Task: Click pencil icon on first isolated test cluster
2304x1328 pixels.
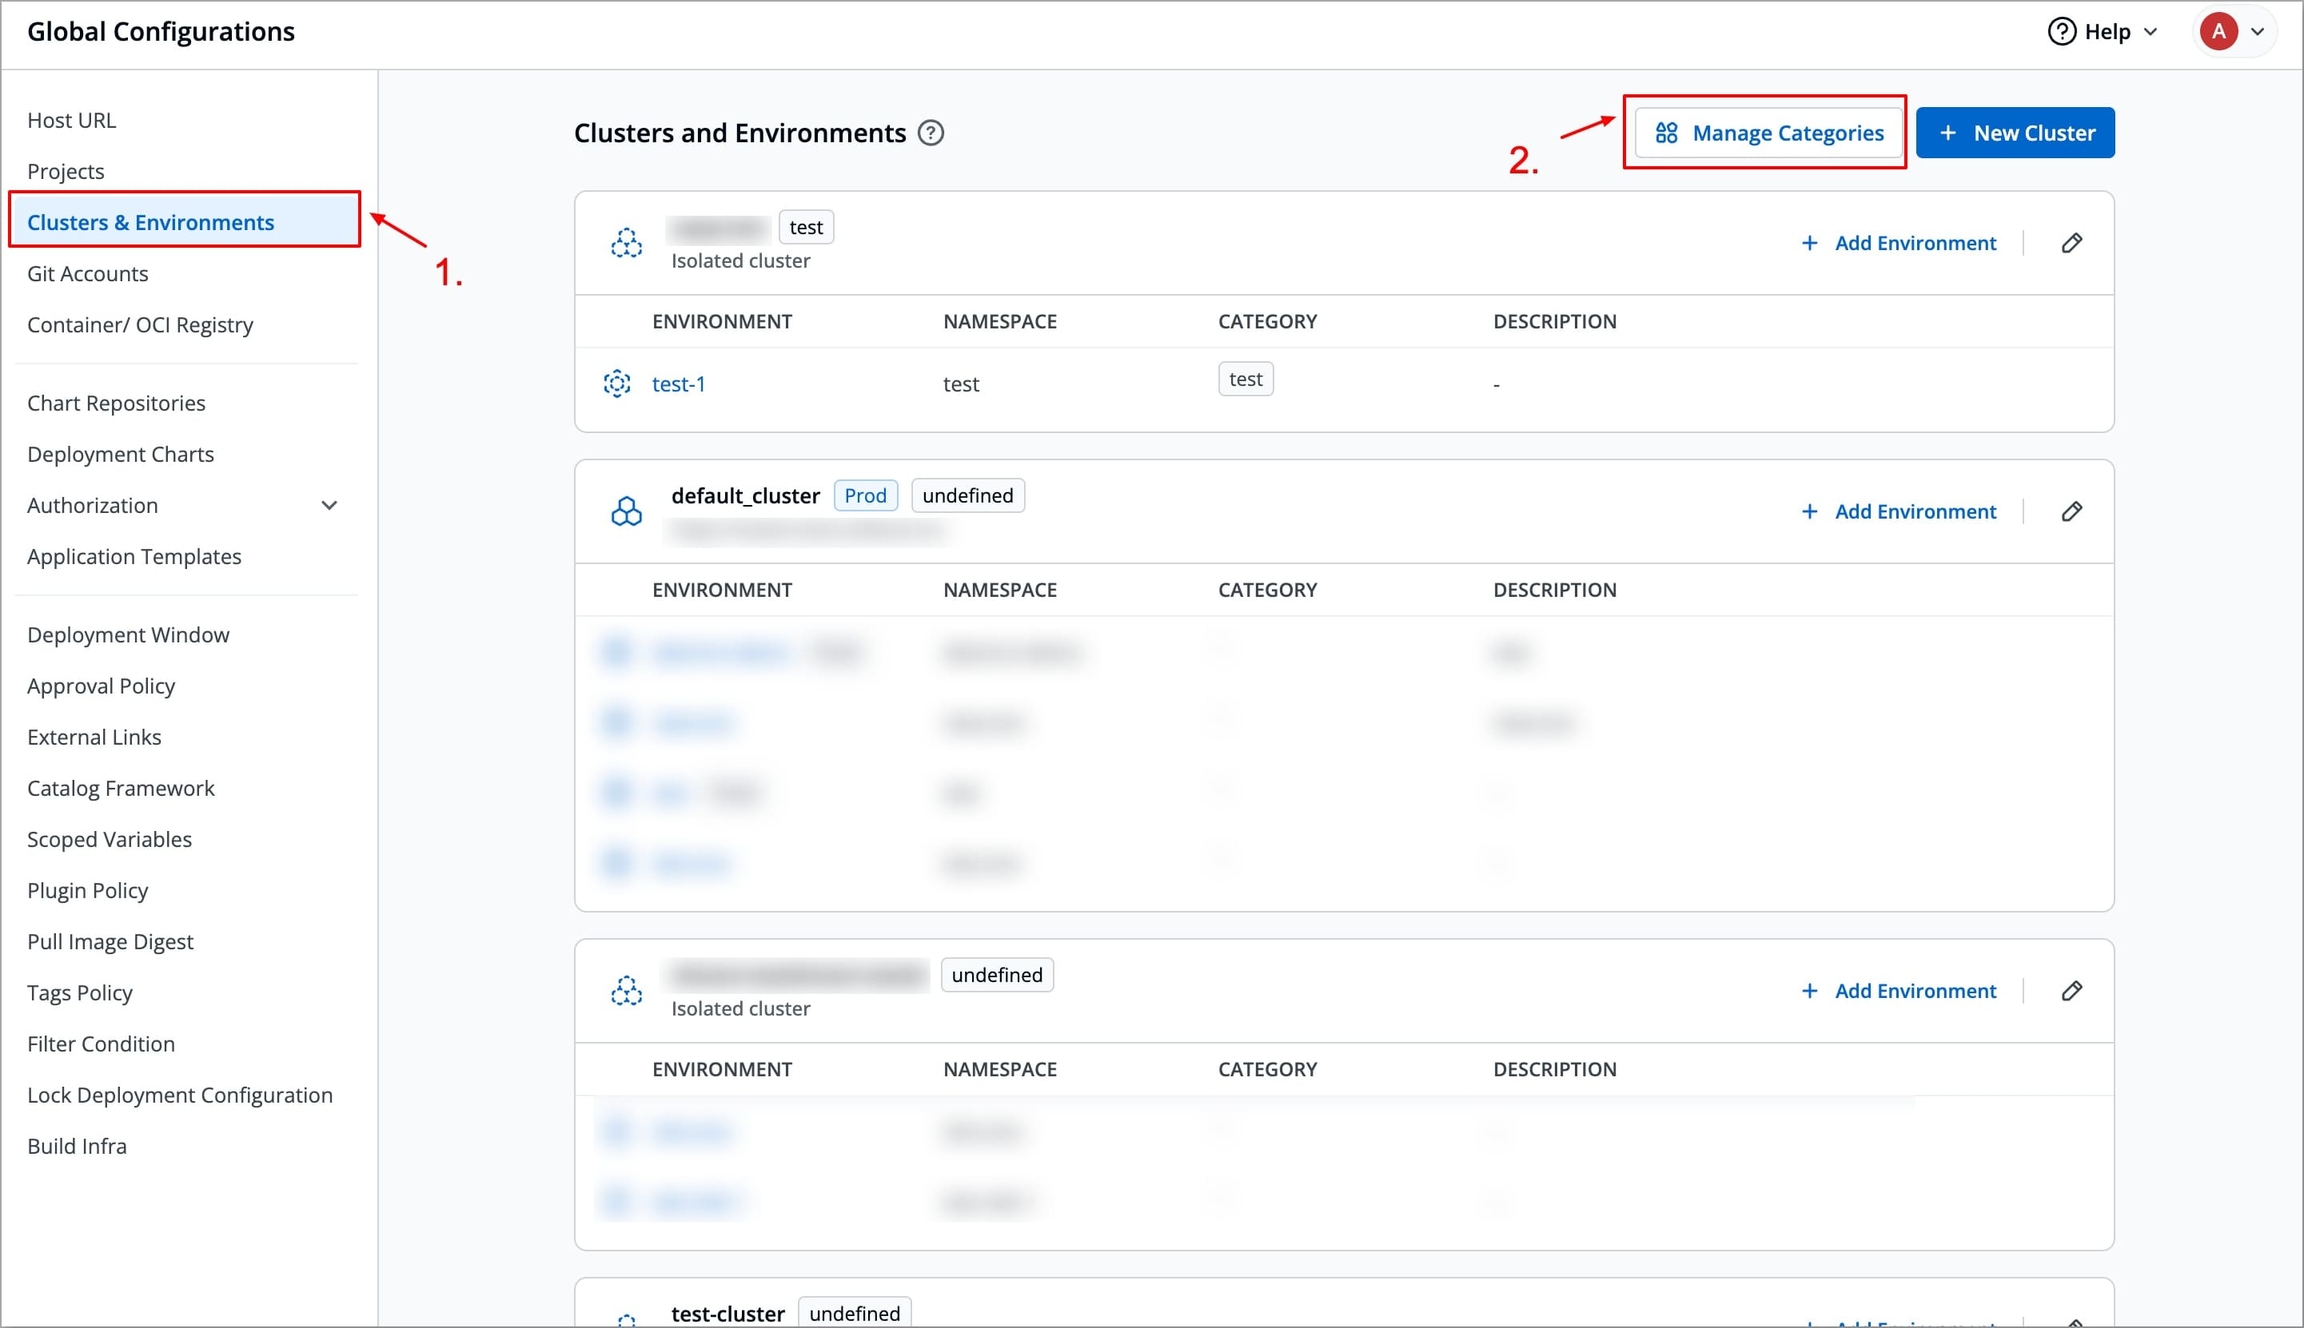Action: point(2072,243)
